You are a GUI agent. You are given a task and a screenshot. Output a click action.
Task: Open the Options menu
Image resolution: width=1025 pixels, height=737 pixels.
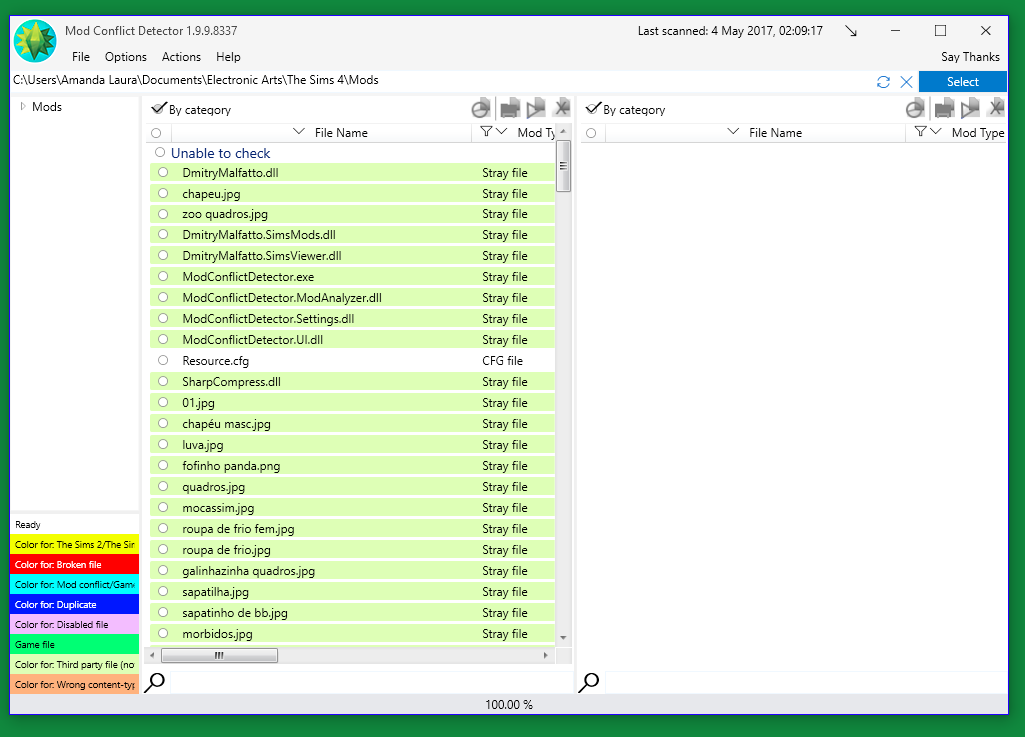126,57
